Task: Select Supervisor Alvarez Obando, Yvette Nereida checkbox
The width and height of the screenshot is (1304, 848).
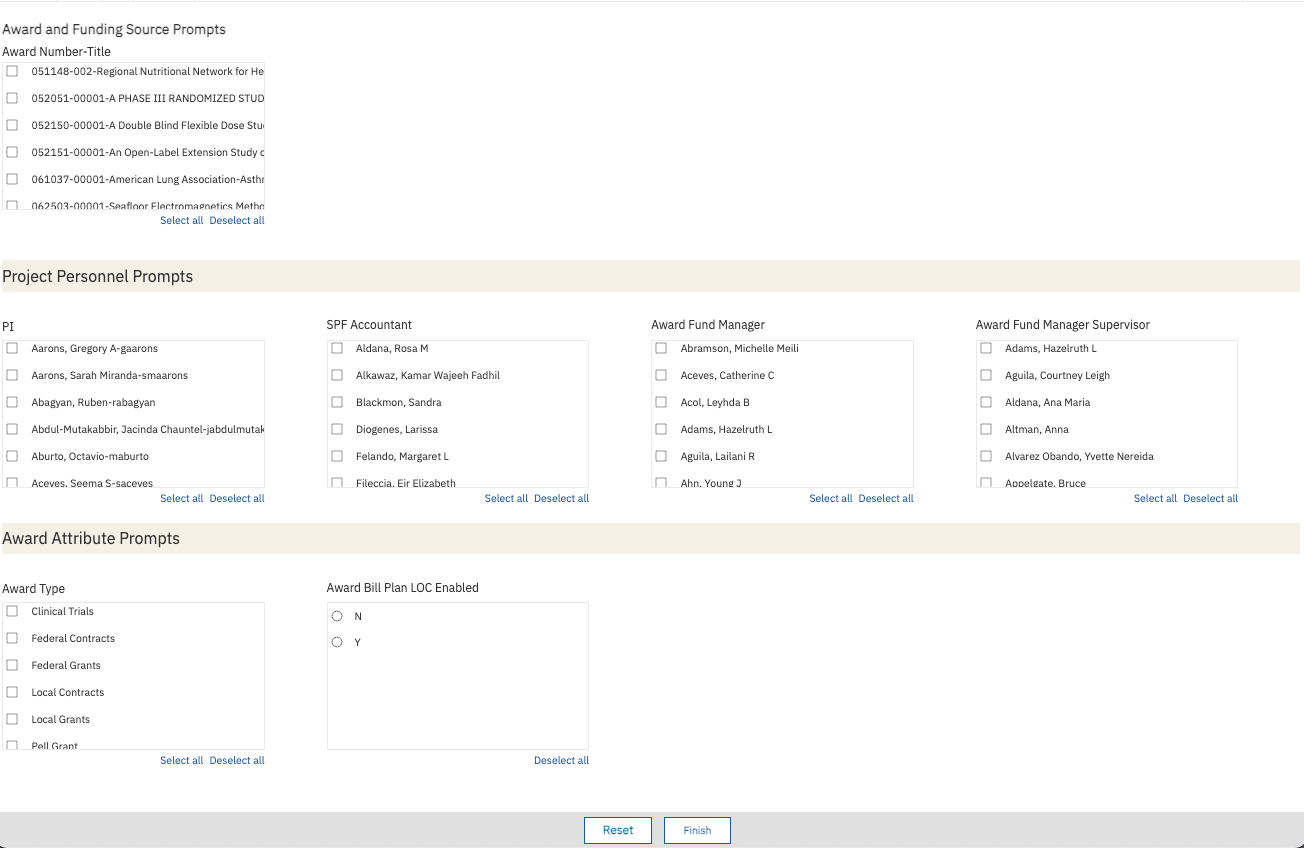Action: (986, 456)
